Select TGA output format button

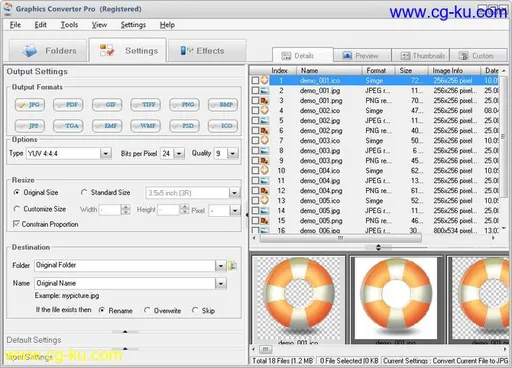coord(68,126)
